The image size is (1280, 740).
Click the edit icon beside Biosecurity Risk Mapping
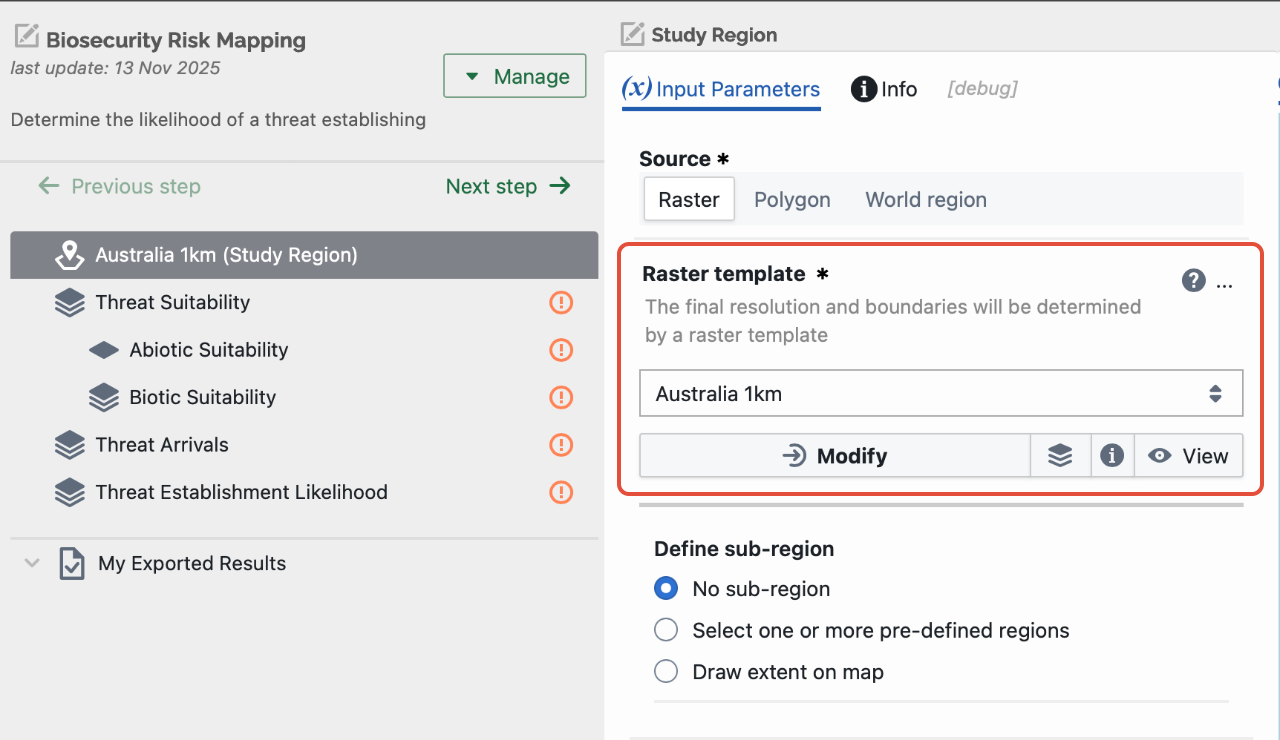click(x=27, y=38)
